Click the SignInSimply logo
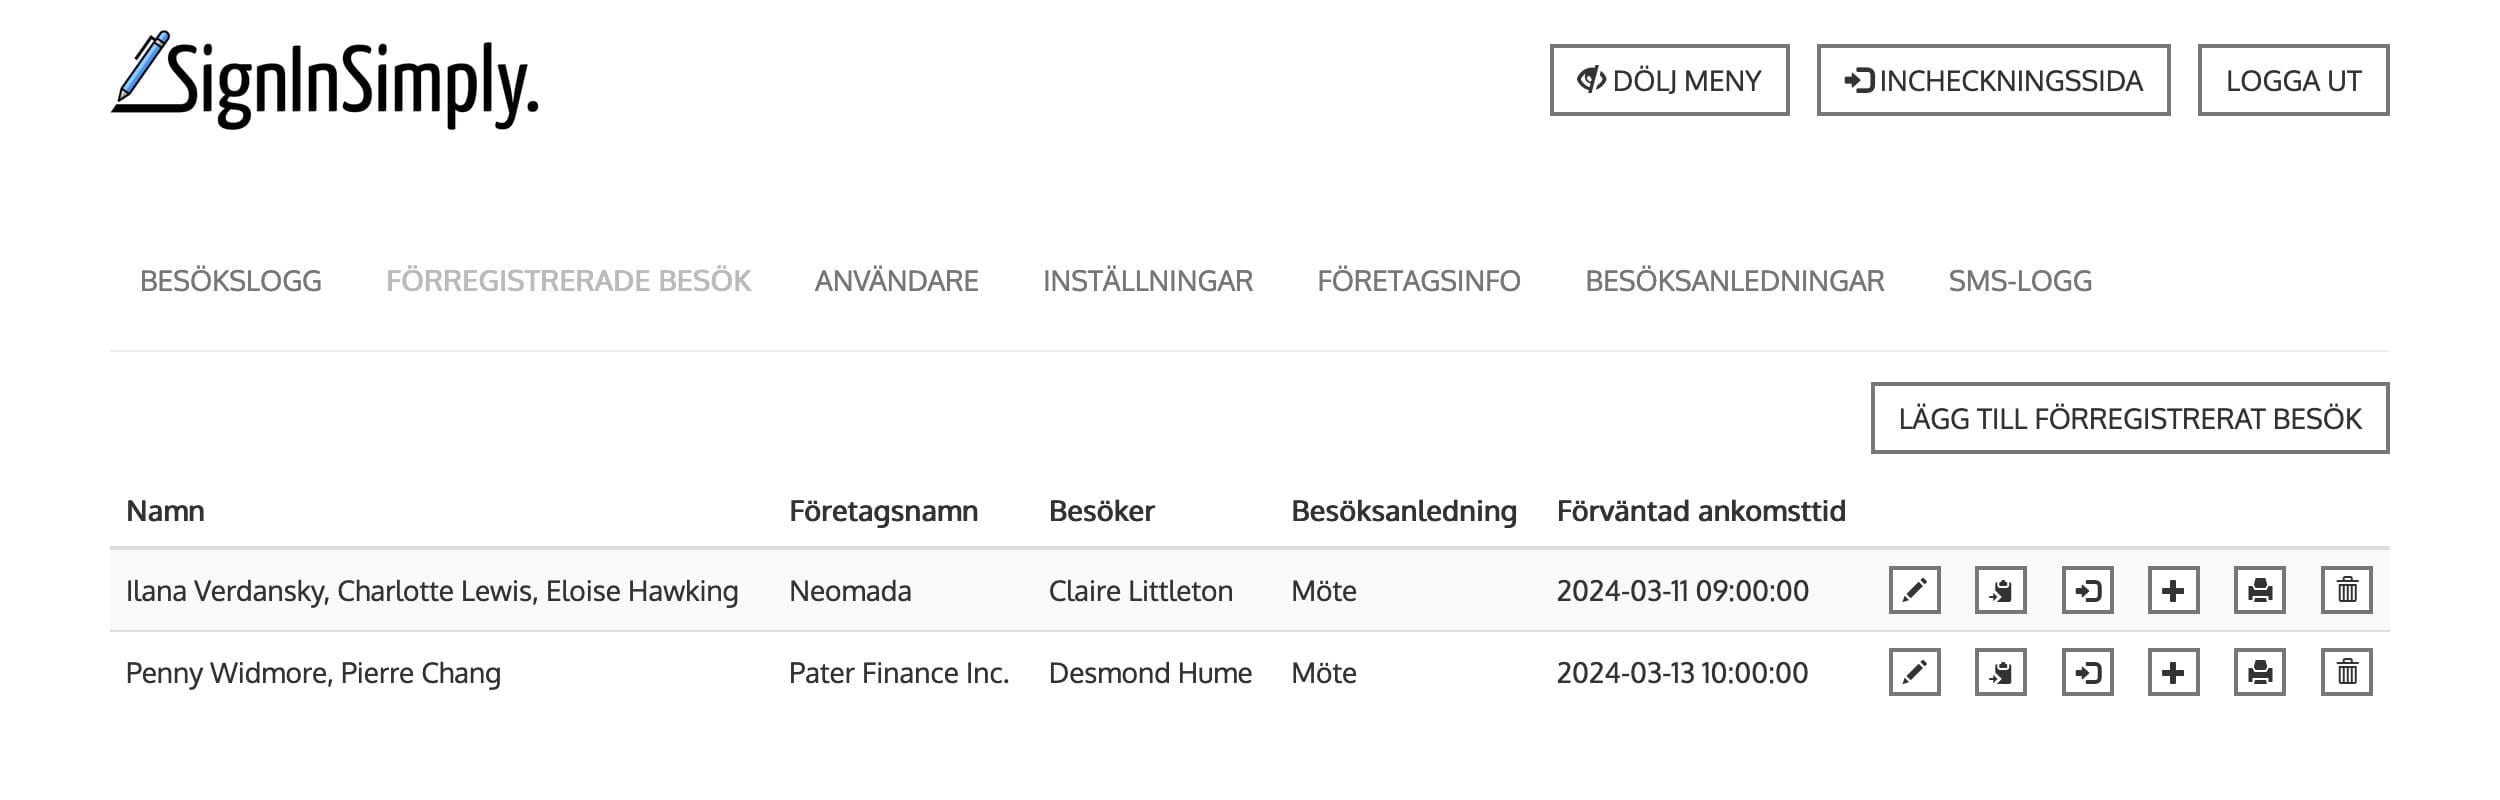Image resolution: width=2500 pixels, height=800 pixels. (x=325, y=82)
